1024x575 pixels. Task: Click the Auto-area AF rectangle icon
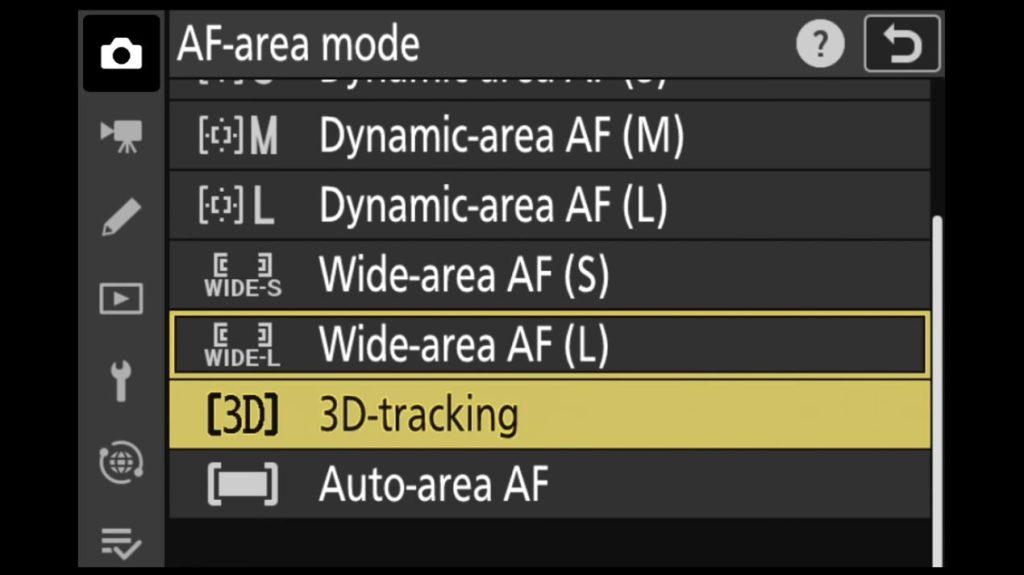242,485
